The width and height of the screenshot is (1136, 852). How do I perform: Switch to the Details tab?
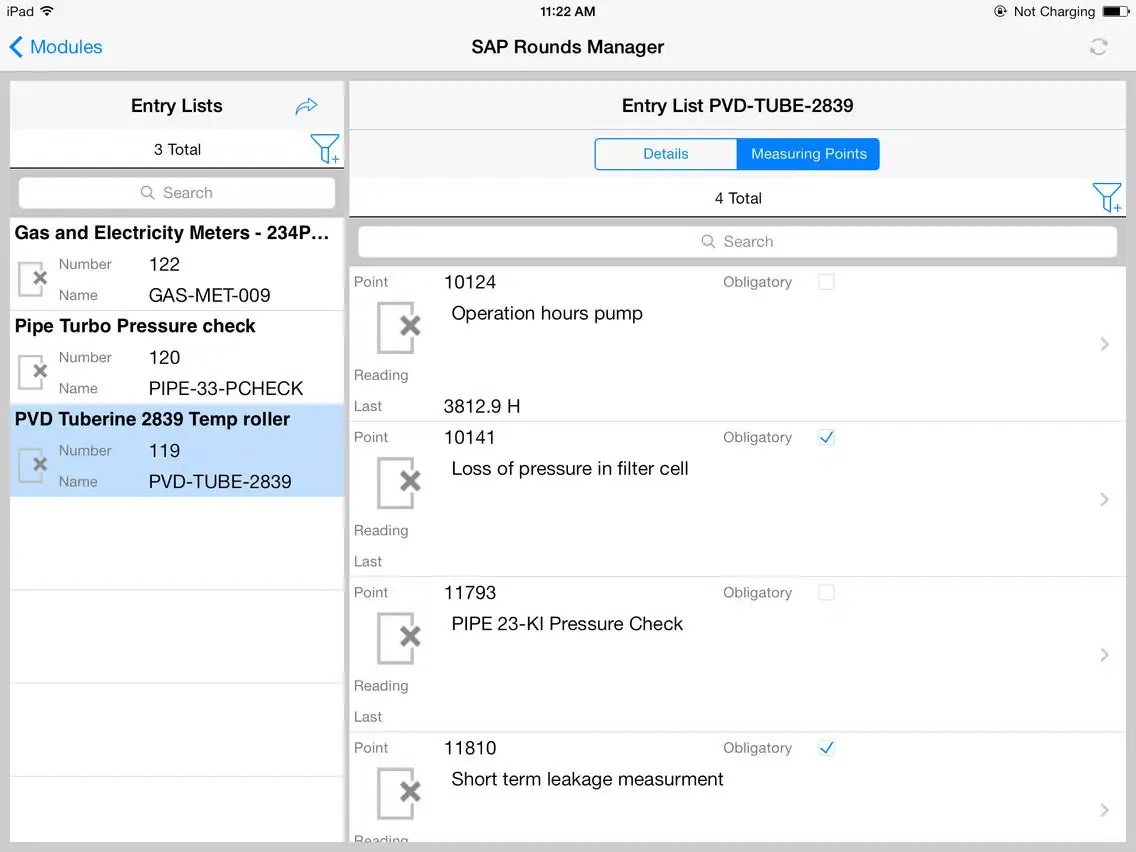click(x=666, y=154)
